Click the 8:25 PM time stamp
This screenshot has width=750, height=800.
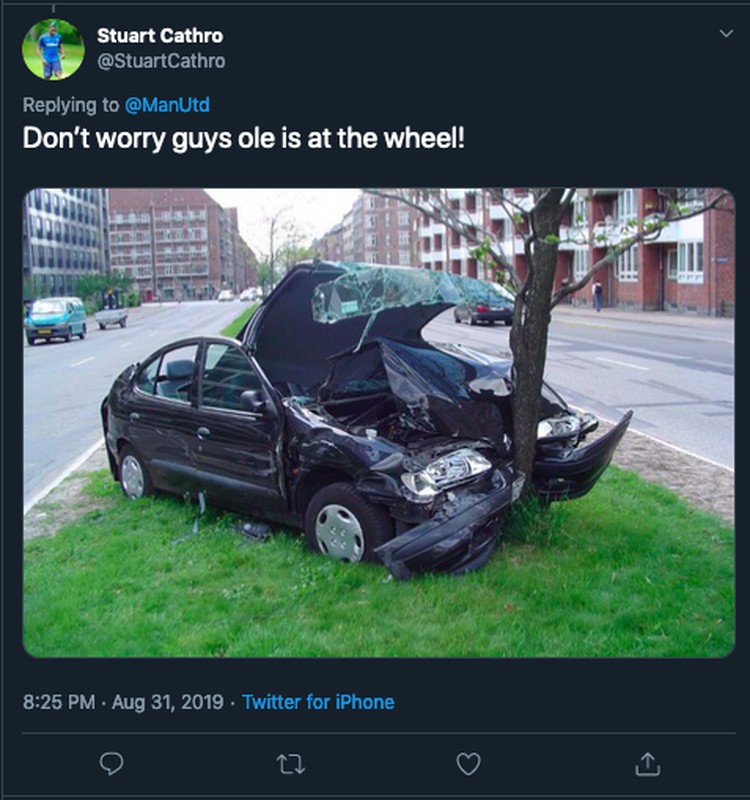(x=59, y=702)
